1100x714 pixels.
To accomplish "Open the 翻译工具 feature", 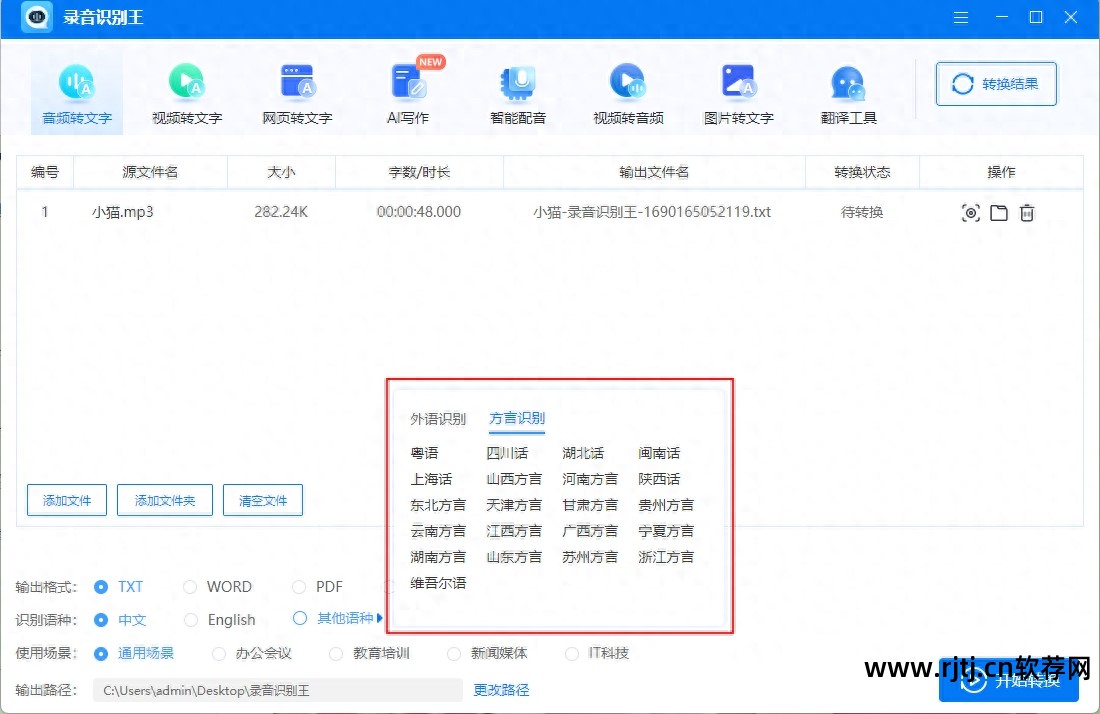I will [848, 92].
